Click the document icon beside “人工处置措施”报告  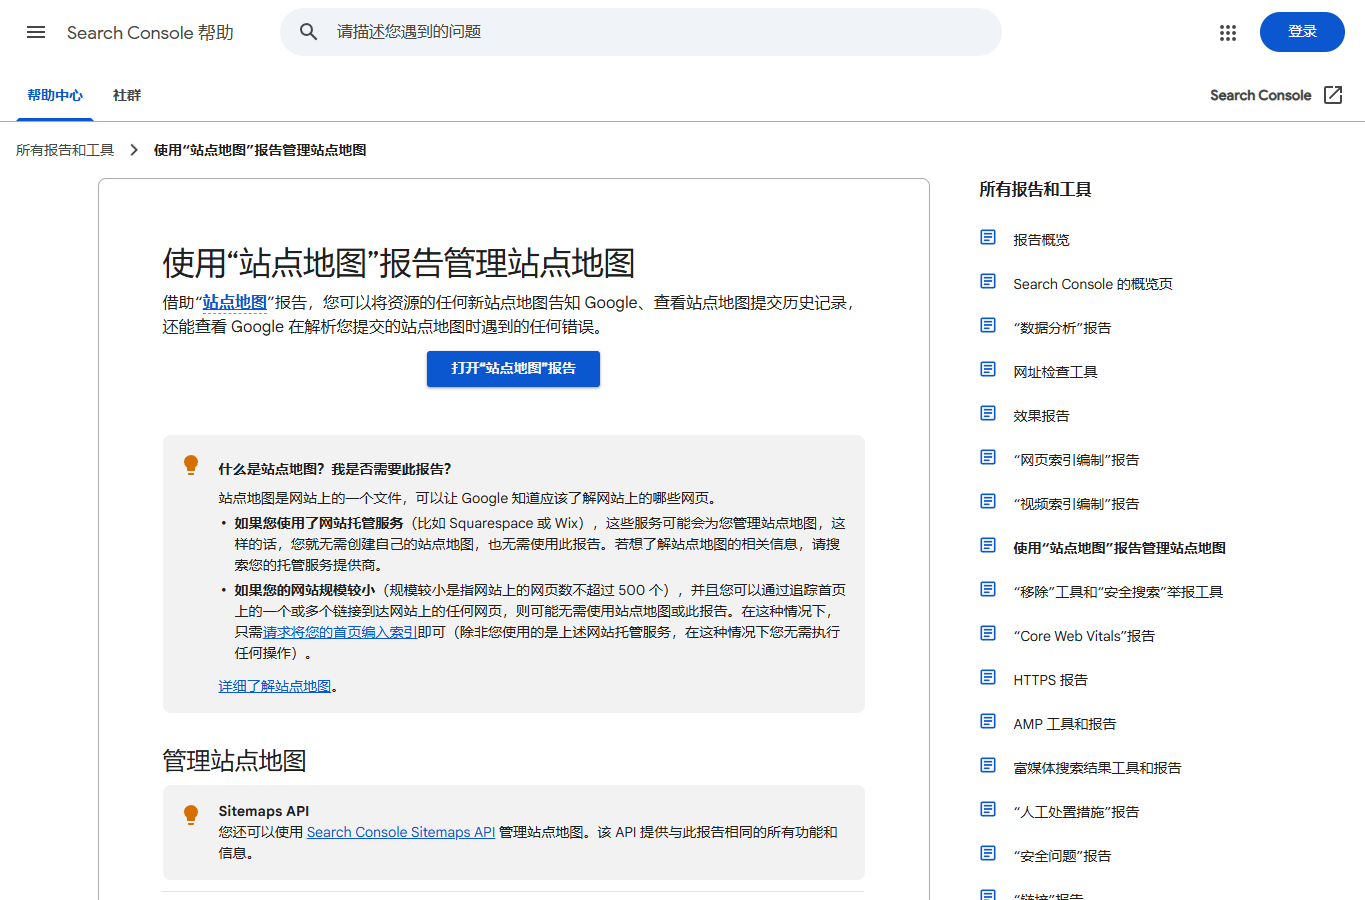coord(988,809)
